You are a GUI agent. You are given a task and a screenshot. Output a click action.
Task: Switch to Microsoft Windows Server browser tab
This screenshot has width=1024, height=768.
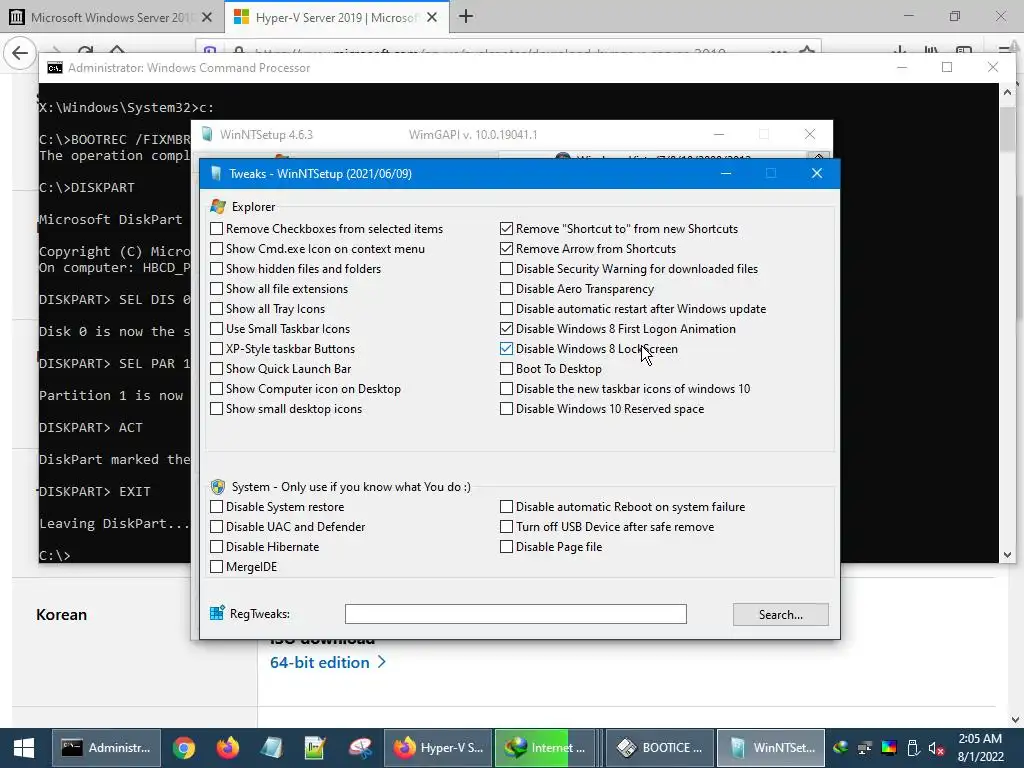(x=111, y=18)
